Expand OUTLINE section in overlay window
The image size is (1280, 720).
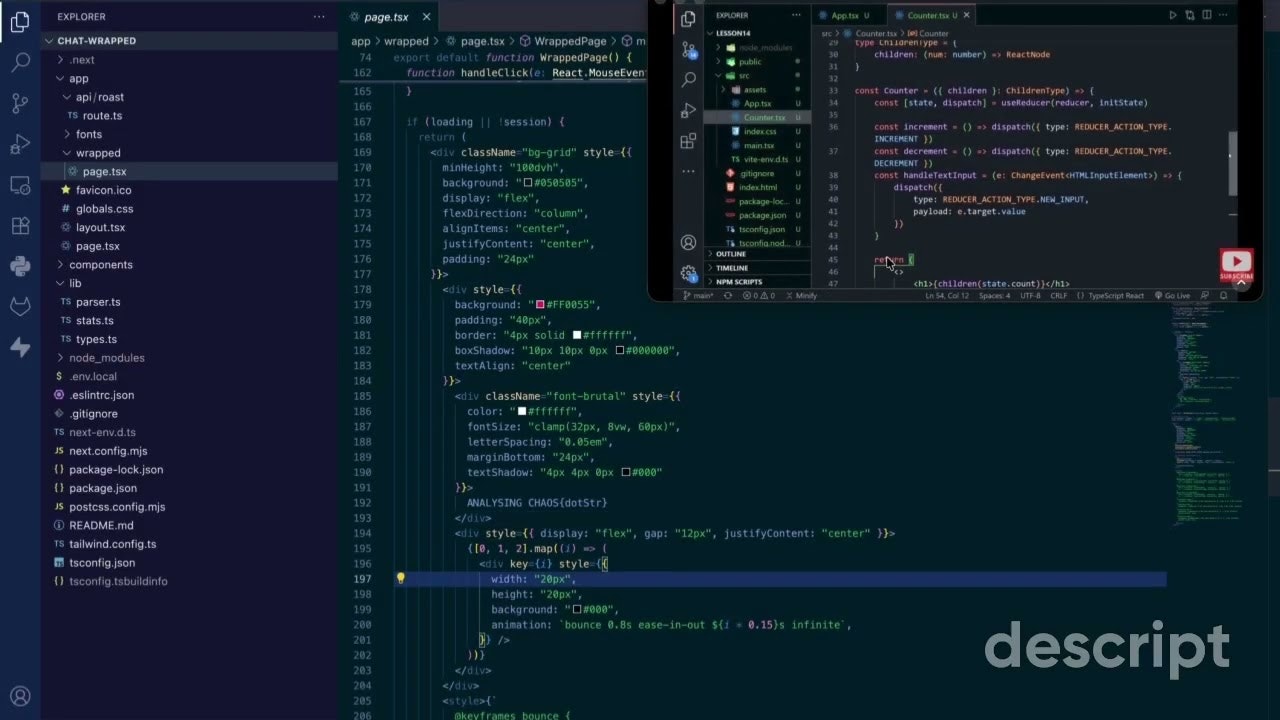759,254
